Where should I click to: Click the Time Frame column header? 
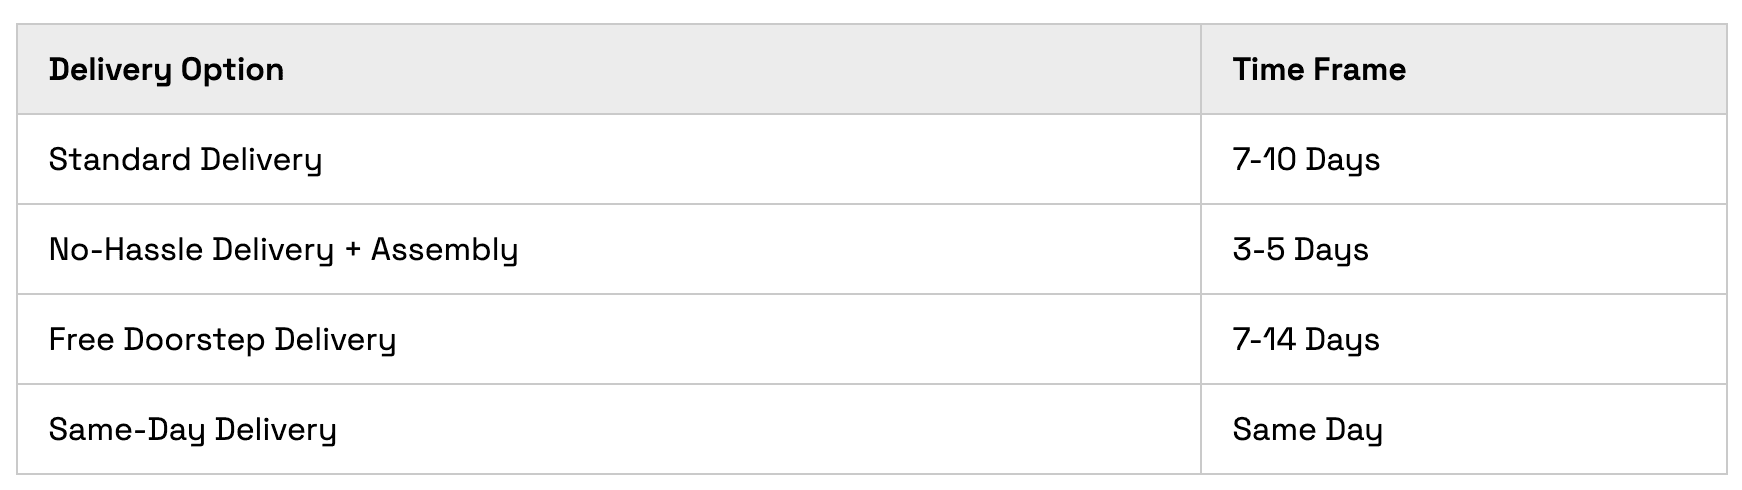tap(1318, 70)
